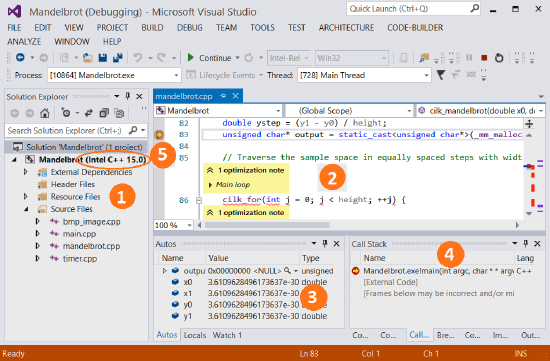Click the editor horizontal scrollbar thumb
Viewport: 550px width, 361px height.
(267, 225)
